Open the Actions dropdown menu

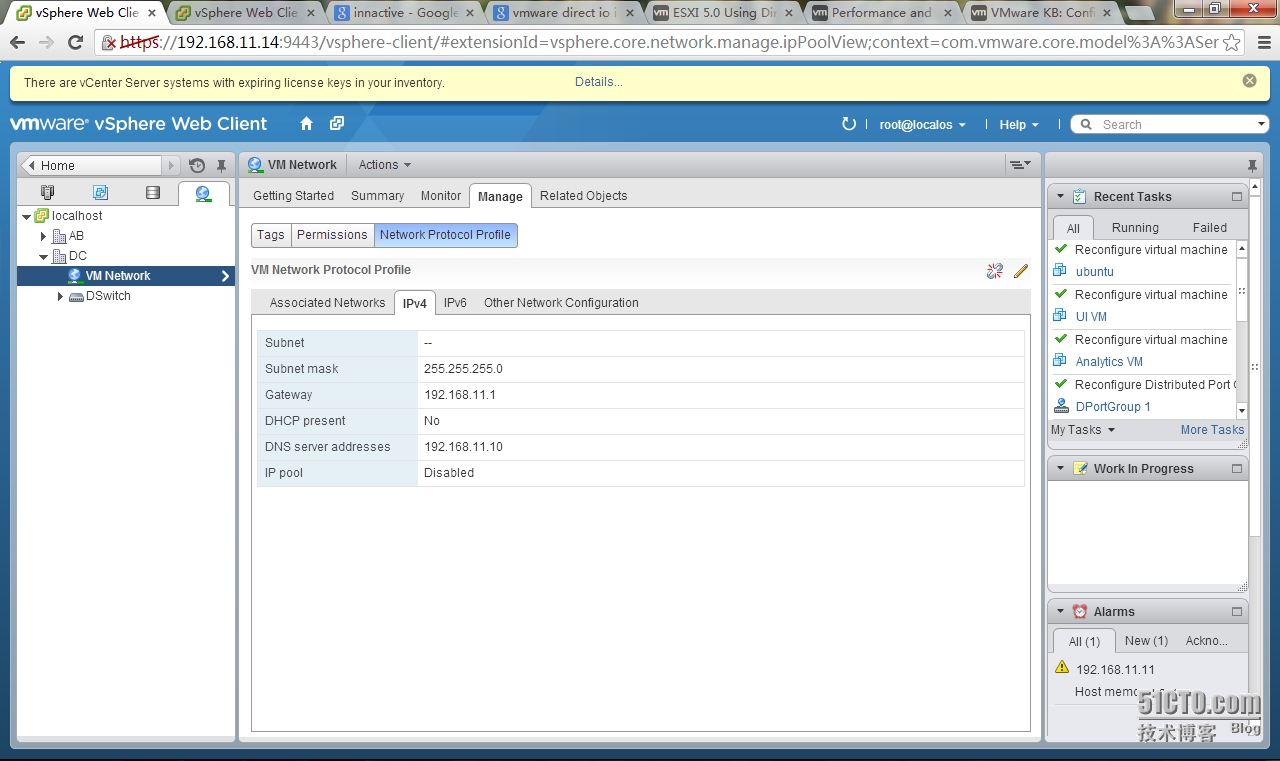pos(385,165)
